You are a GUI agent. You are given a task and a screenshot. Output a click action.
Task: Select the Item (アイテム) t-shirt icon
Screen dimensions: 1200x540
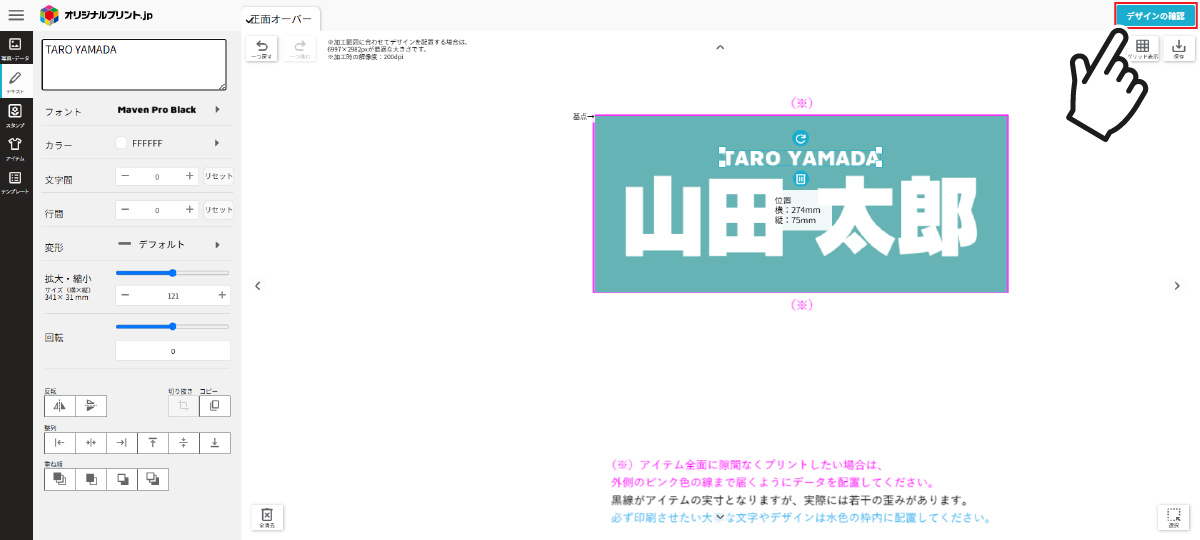point(15,148)
